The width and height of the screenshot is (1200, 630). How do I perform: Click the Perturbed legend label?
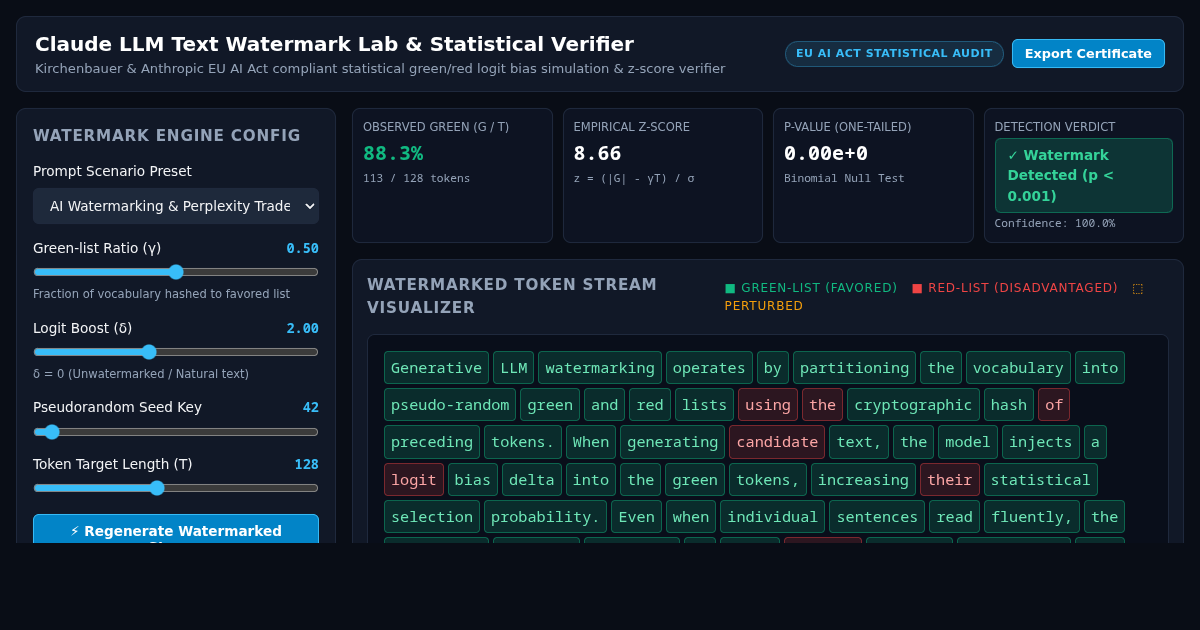click(764, 306)
